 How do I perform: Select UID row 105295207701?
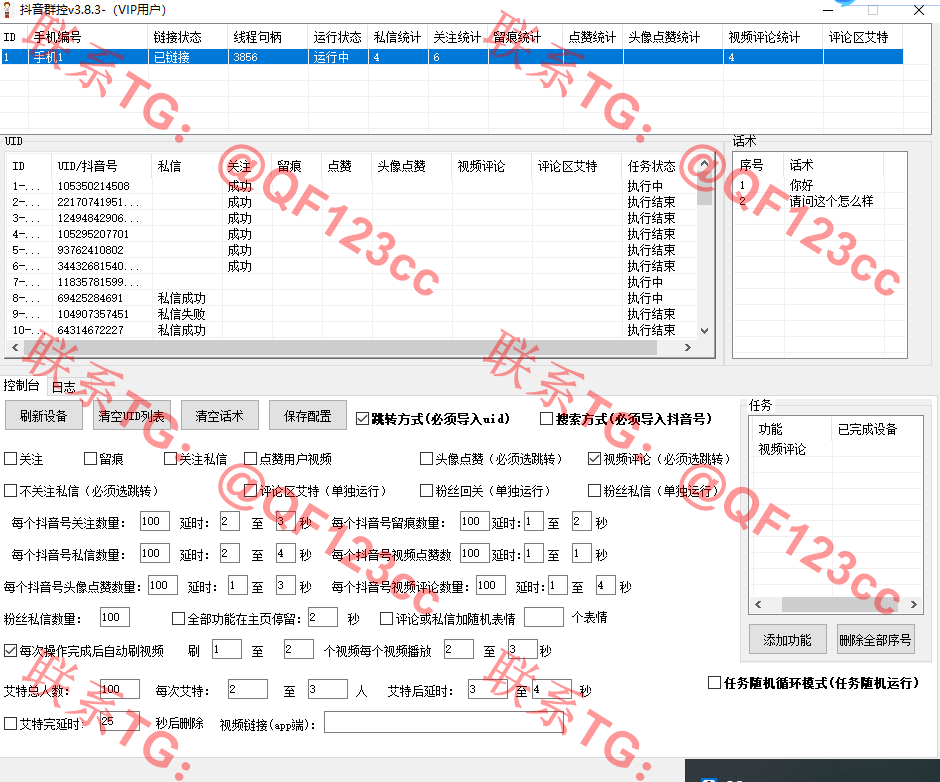351,234
